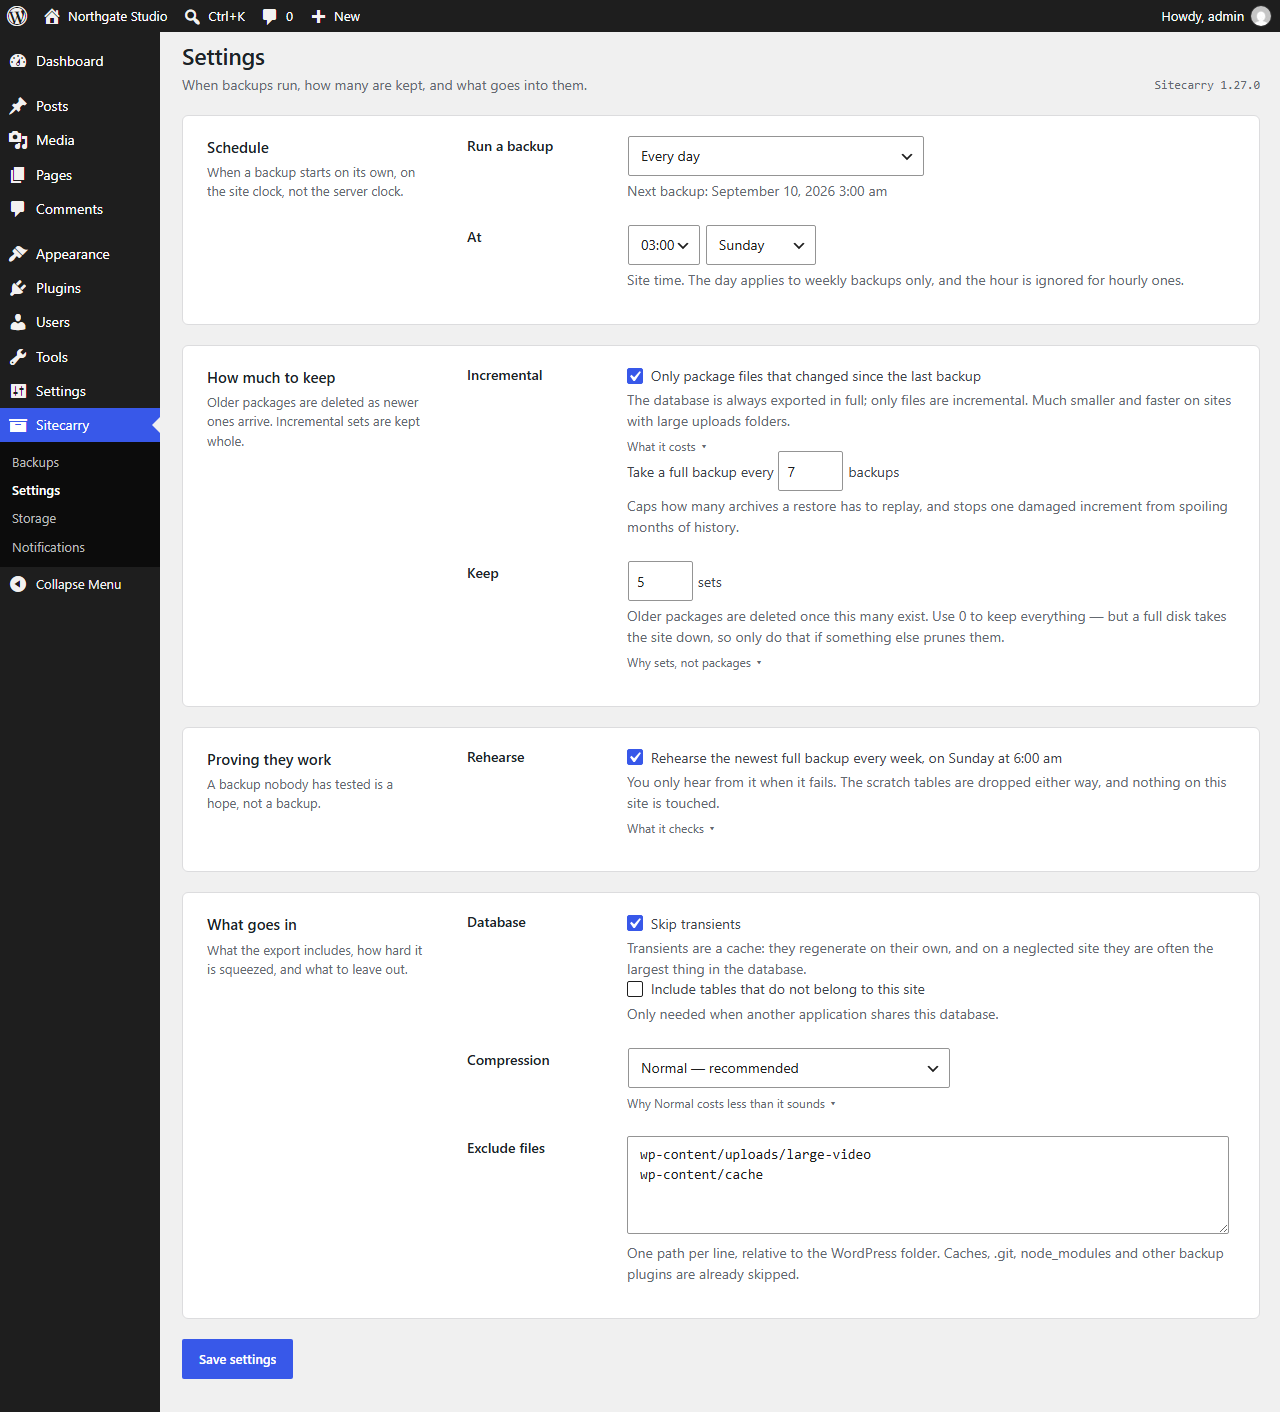Click the Settings sliders icon in sidebar
This screenshot has height=1412, width=1280.
pos(18,391)
